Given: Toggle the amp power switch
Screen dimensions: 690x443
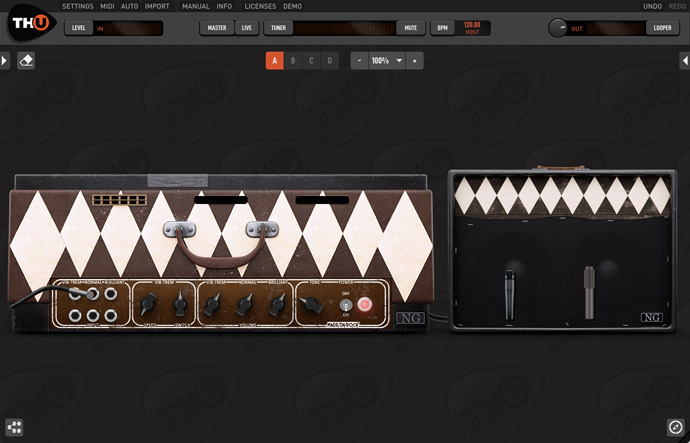Looking at the screenshot, I should point(344,304).
